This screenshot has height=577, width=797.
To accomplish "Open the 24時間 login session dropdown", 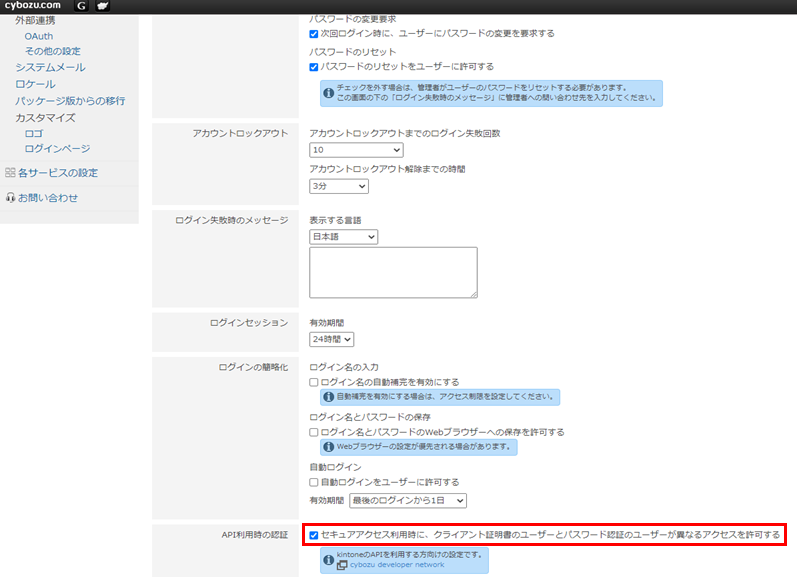I will tap(332, 340).
